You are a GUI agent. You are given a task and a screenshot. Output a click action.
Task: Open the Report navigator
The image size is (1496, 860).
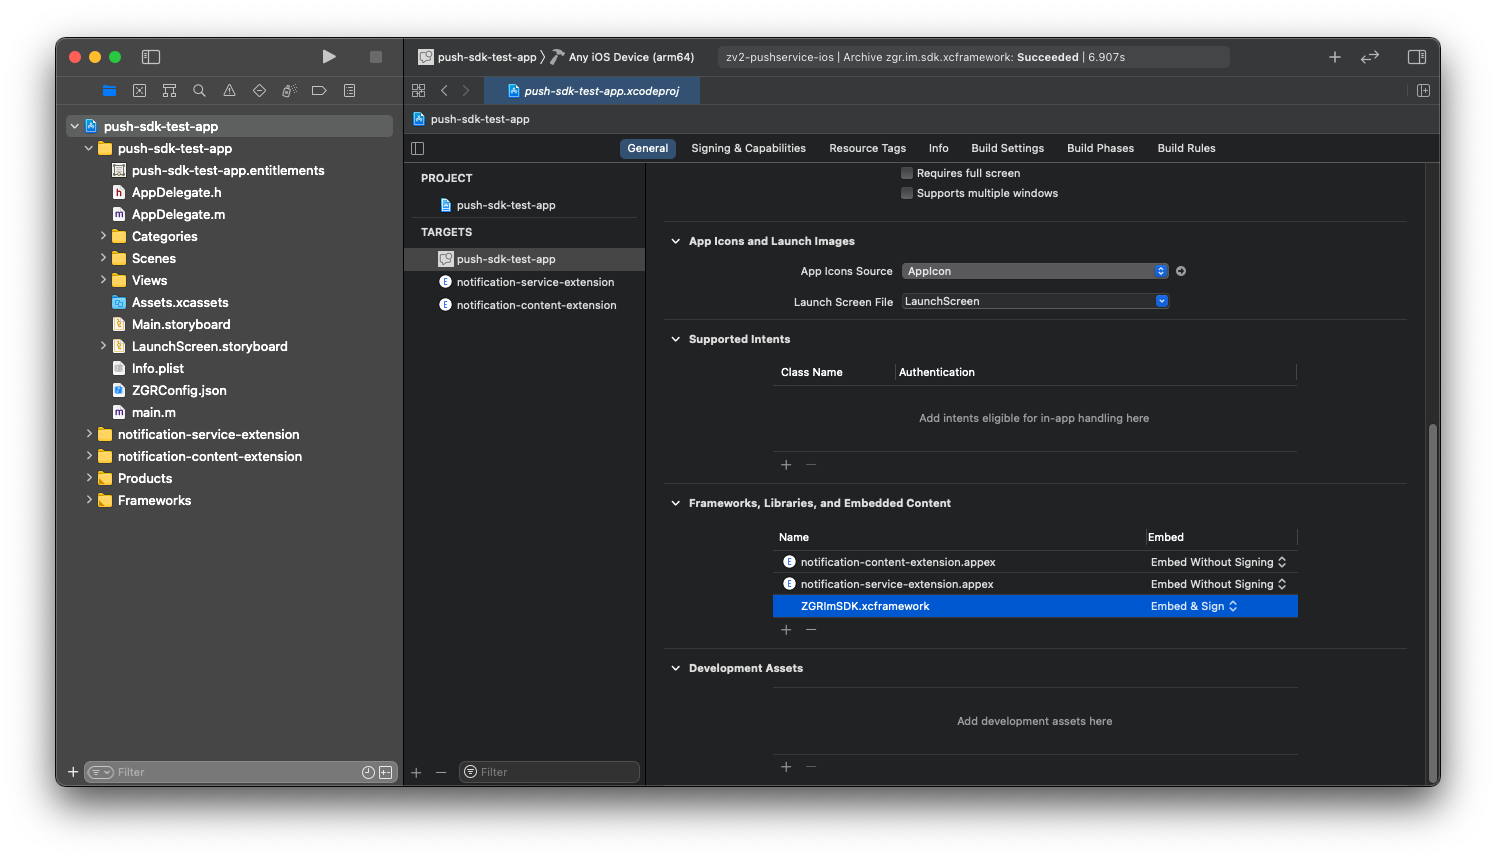349,91
